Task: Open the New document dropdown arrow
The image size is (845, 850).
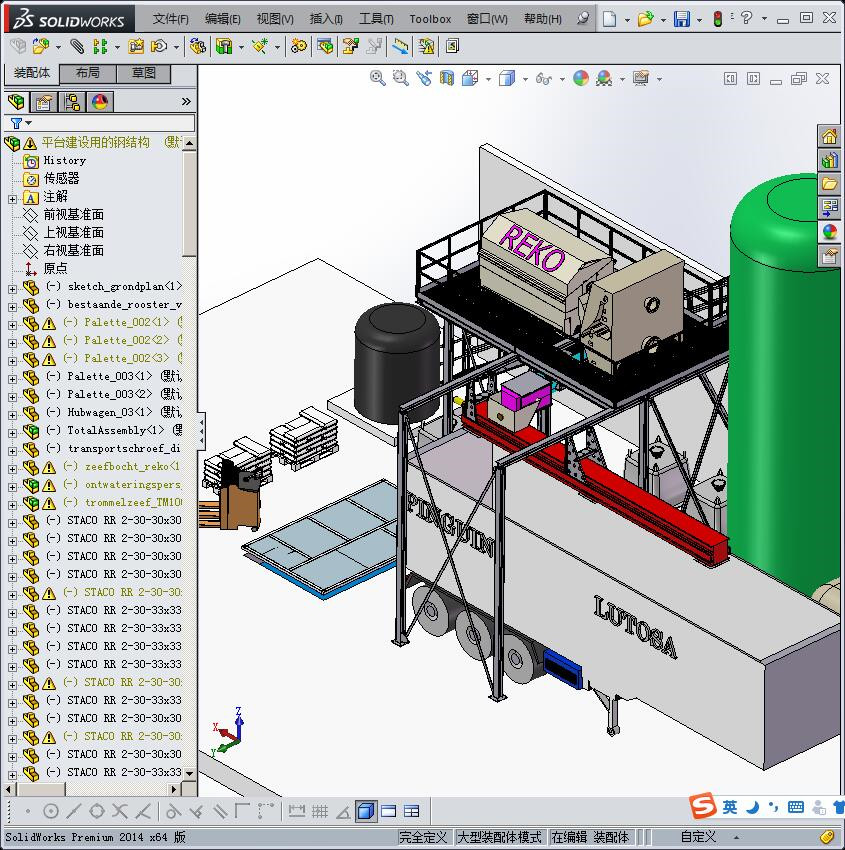Action: [x=627, y=20]
